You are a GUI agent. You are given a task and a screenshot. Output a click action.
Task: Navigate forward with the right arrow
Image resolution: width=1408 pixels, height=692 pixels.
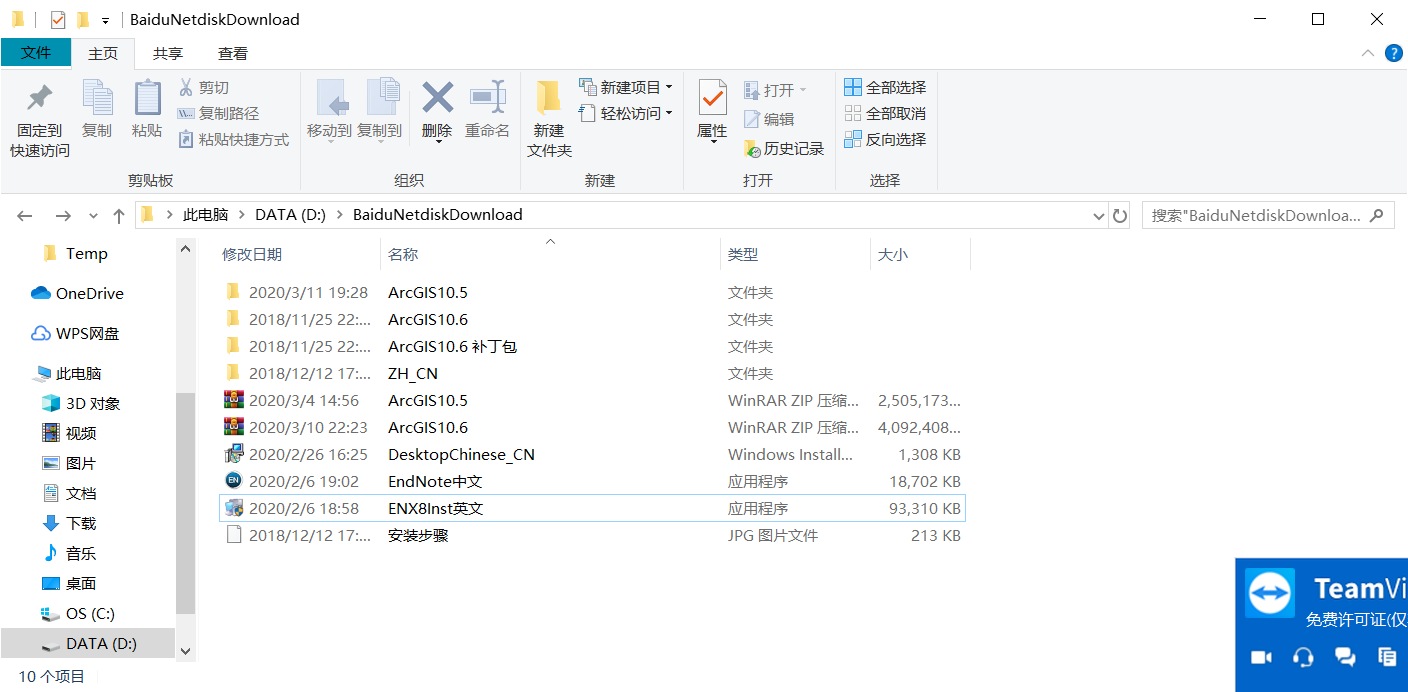63,215
